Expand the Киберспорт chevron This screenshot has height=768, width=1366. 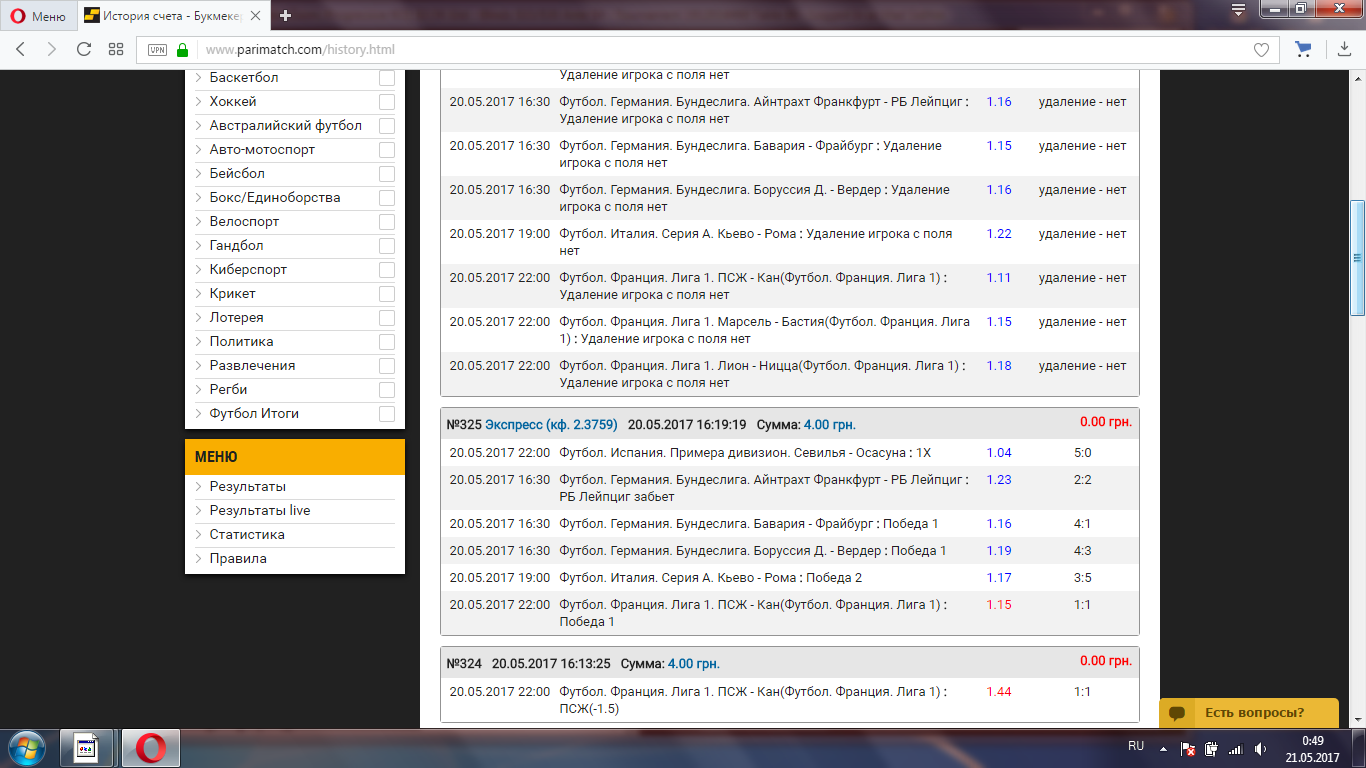click(x=198, y=270)
